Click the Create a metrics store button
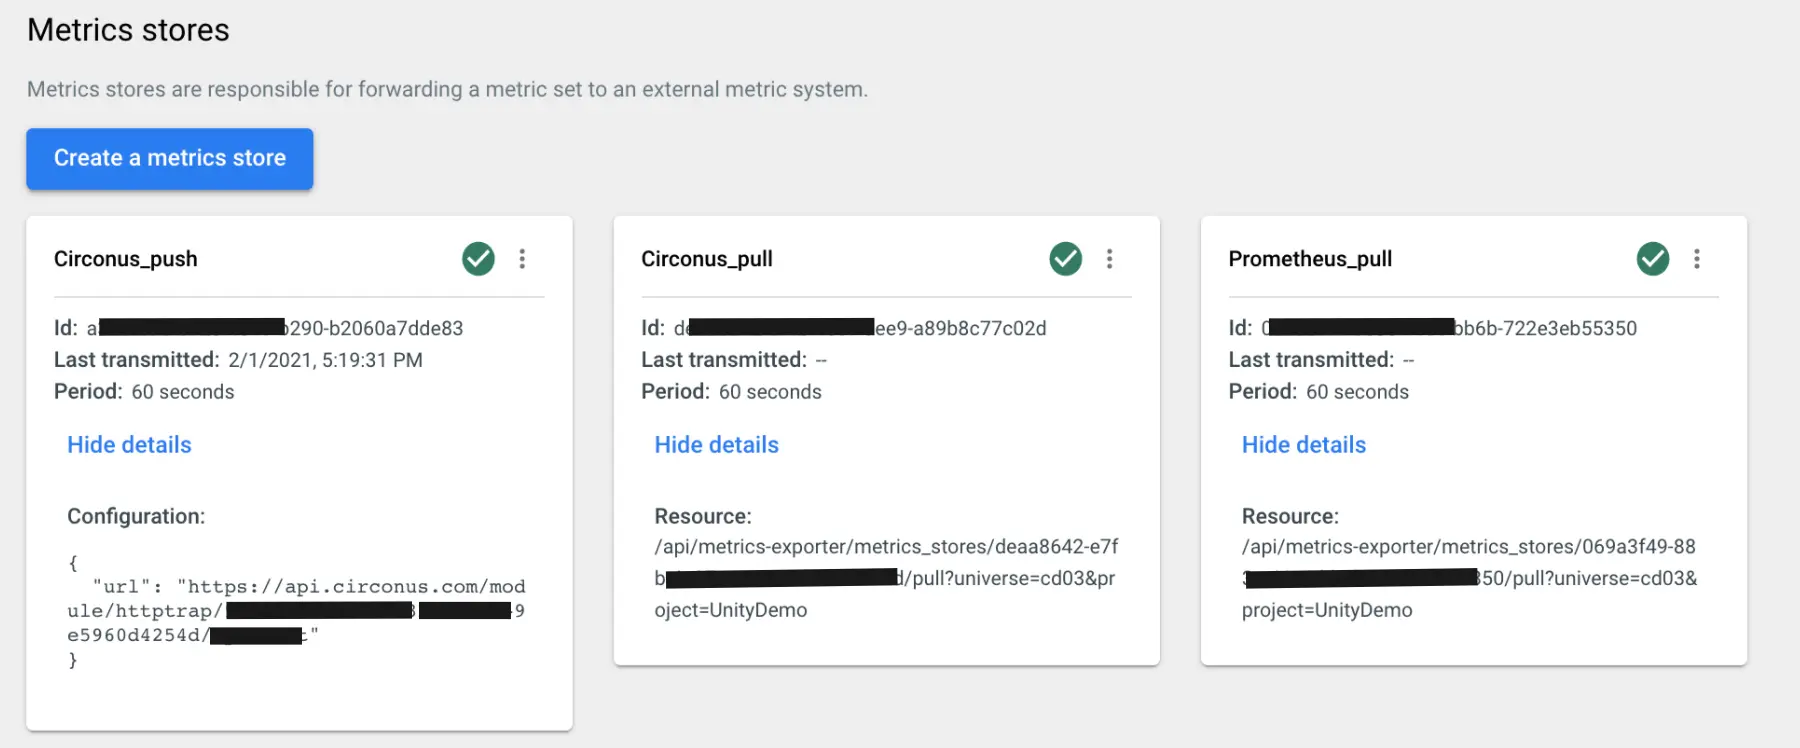 click(169, 158)
